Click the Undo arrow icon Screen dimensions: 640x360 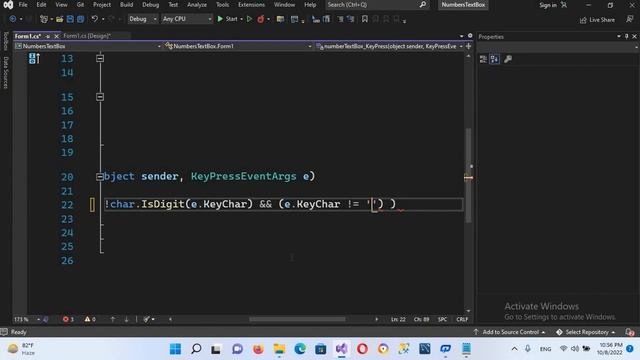[95, 19]
